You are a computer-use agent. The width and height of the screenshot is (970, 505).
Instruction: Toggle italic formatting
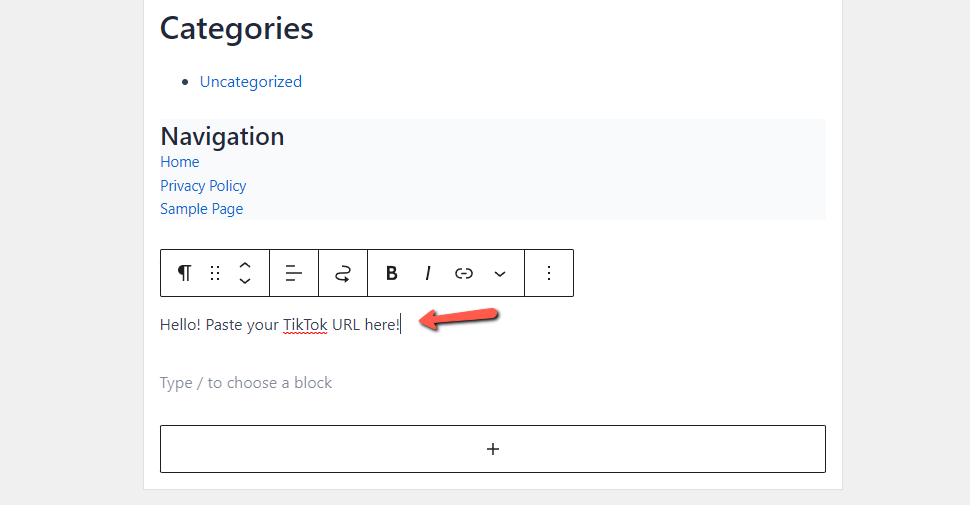click(x=428, y=273)
